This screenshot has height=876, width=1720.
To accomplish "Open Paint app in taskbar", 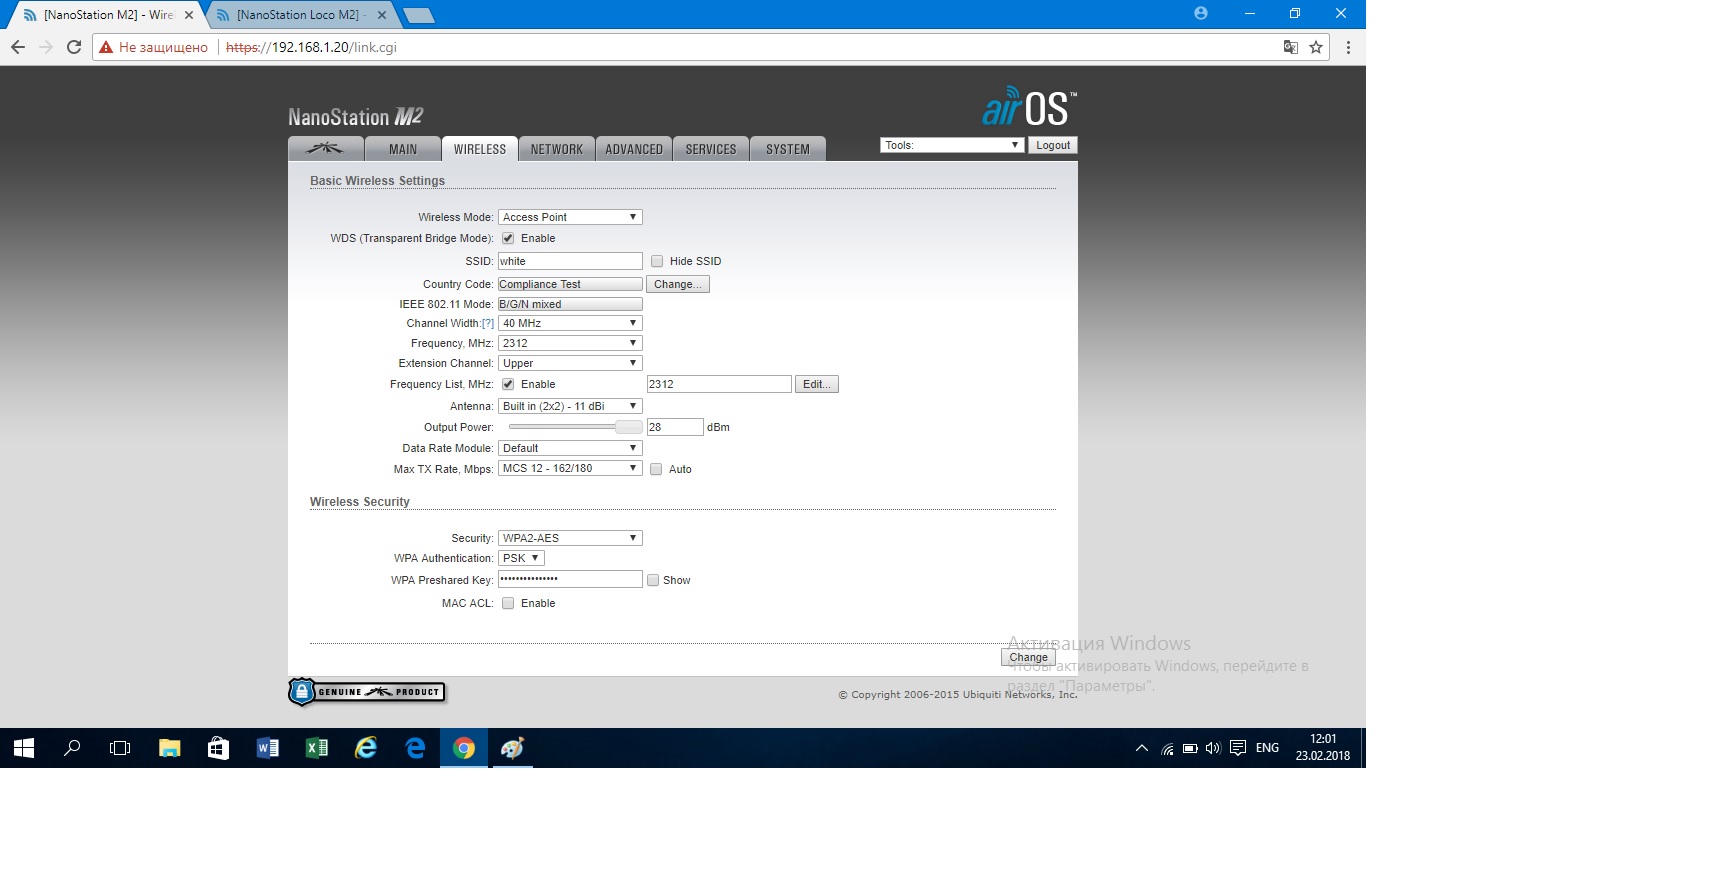I will (x=512, y=748).
